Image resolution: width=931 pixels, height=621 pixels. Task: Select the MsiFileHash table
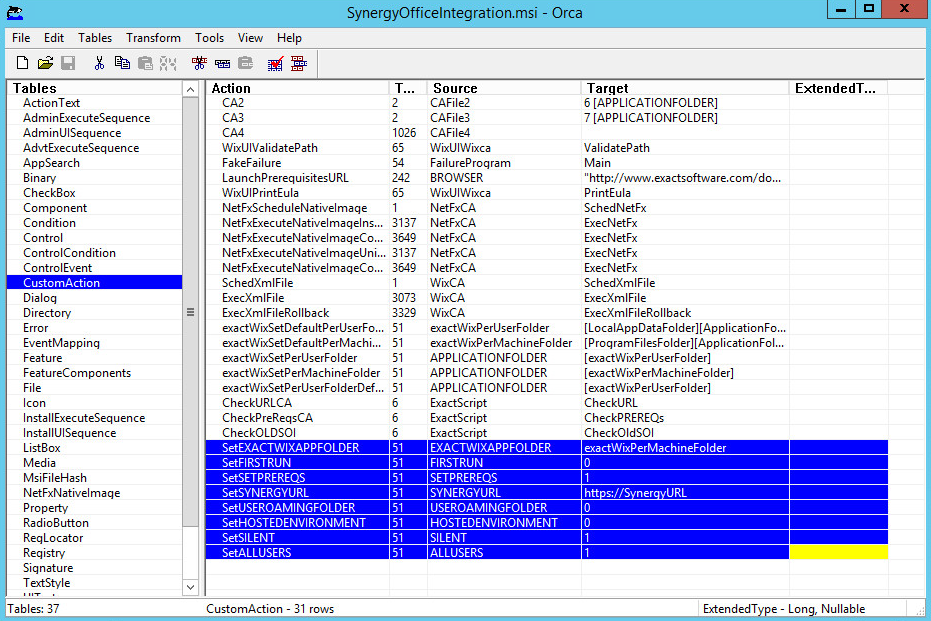pyautogui.click(x=55, y=478)
